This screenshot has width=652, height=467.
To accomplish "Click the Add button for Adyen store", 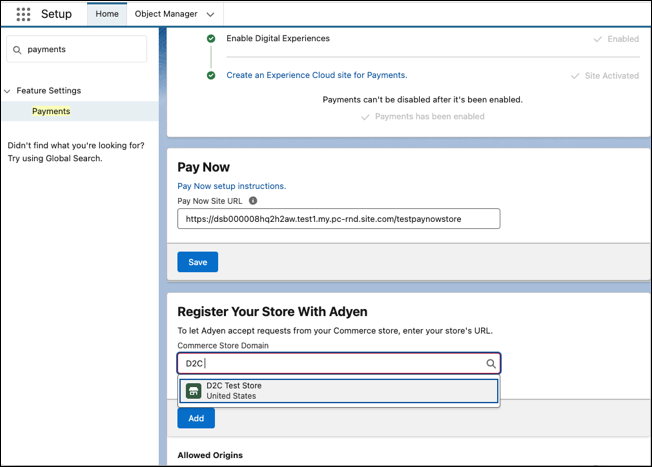I will point(196,418).
